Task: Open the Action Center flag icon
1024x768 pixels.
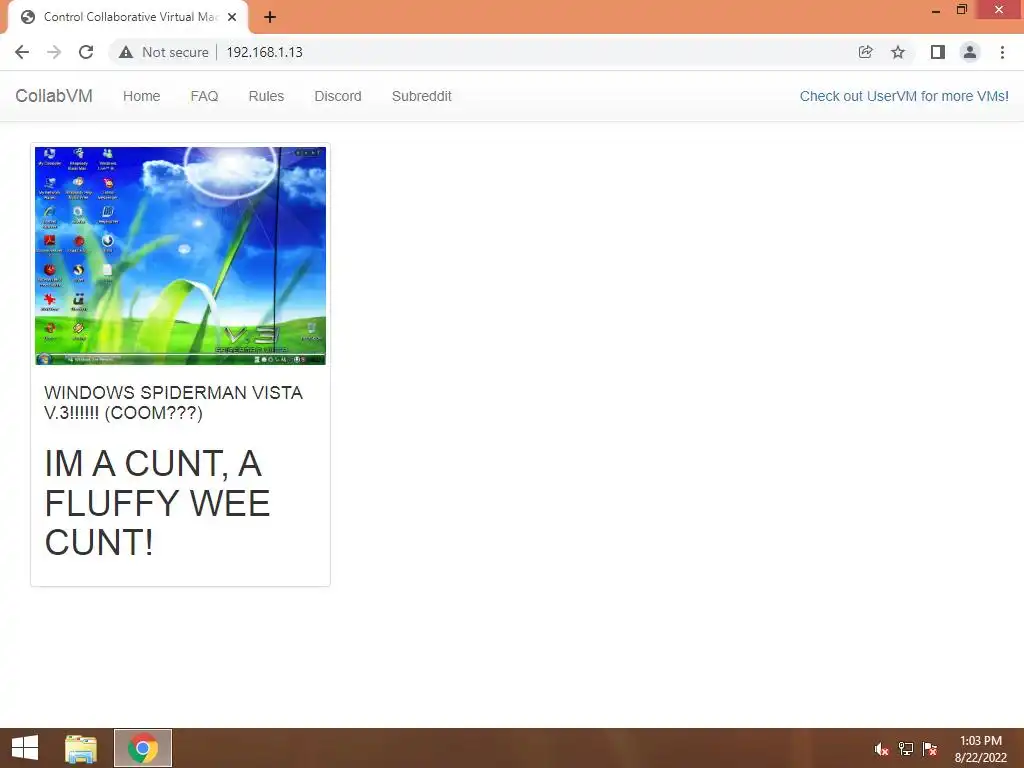Action: (930, 748)
